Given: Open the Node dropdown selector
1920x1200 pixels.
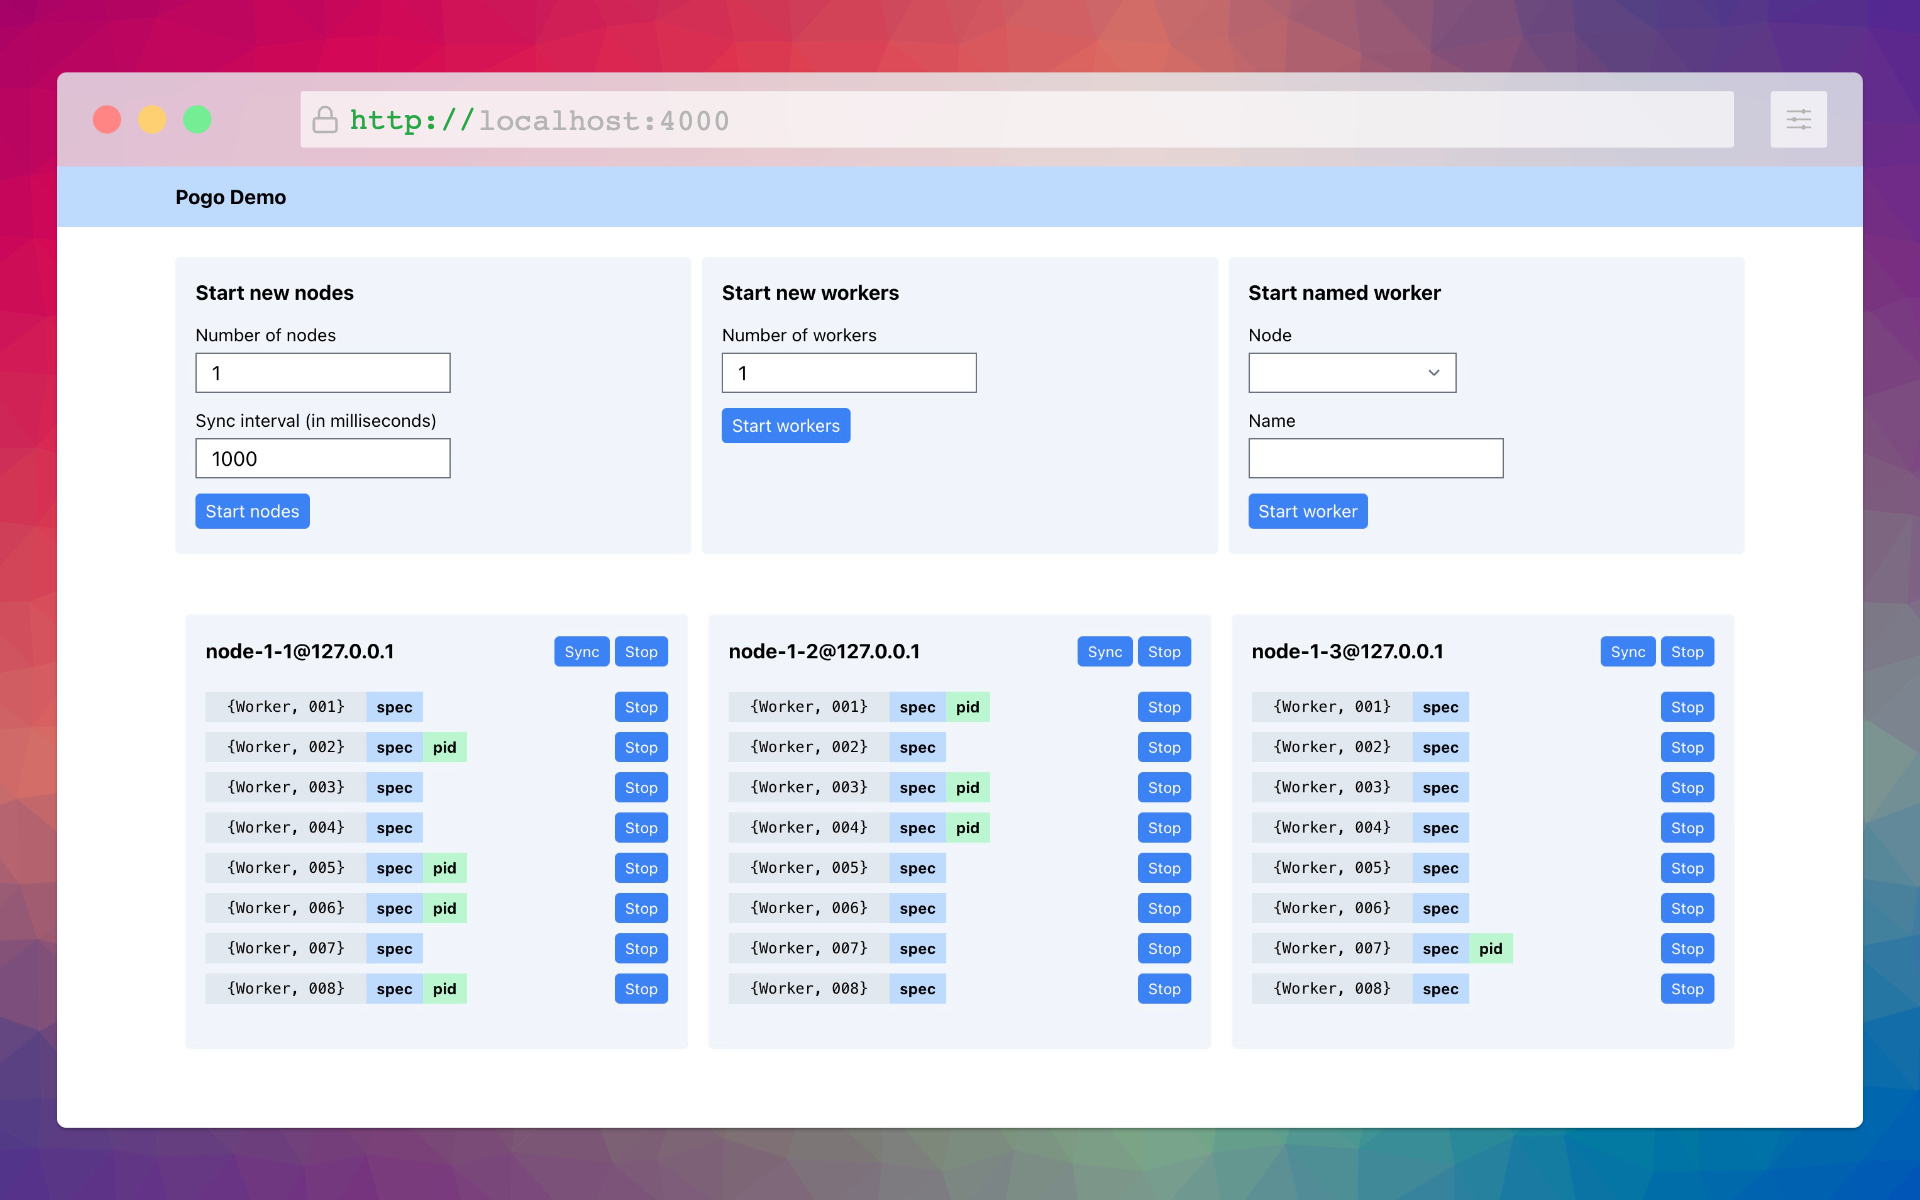Looking at the screenshot, I should coord(1351,373).
